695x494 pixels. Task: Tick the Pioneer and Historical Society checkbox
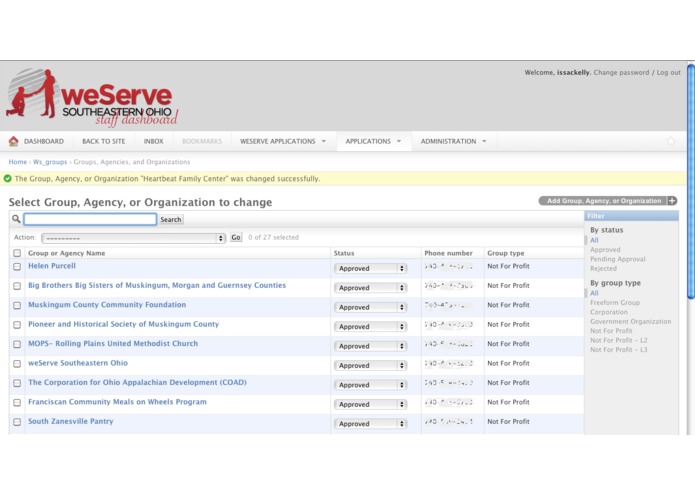tap(17, 325)
